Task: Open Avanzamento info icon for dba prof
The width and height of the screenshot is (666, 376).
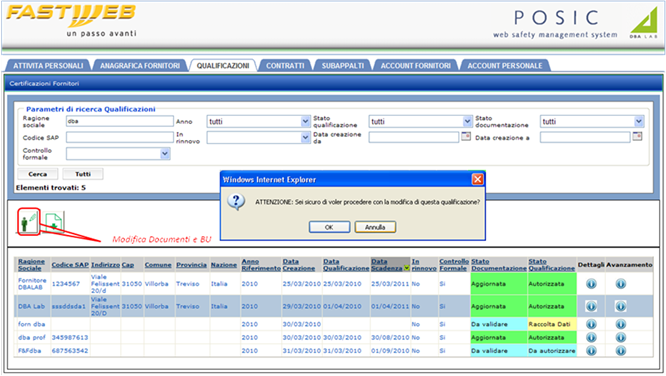Action: click(621, 337)
